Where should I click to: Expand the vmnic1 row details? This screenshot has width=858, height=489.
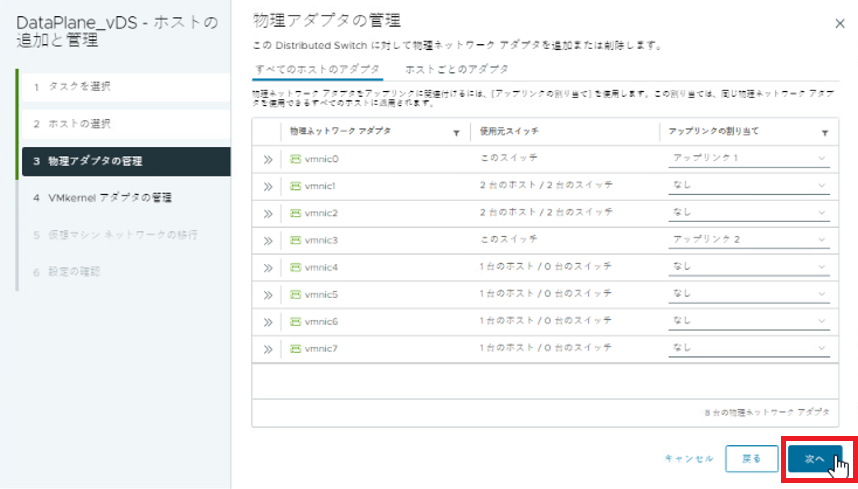267,186
